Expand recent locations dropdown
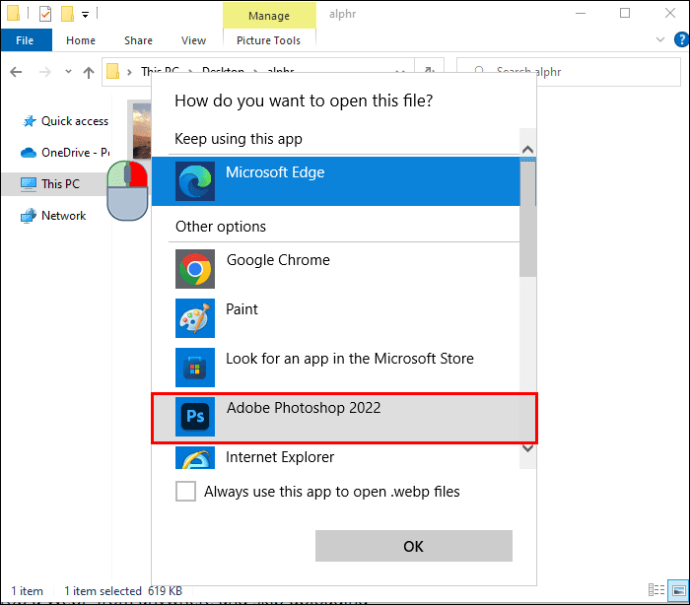Viewport: 690px width, 605px height. click(x=68, y=71)
